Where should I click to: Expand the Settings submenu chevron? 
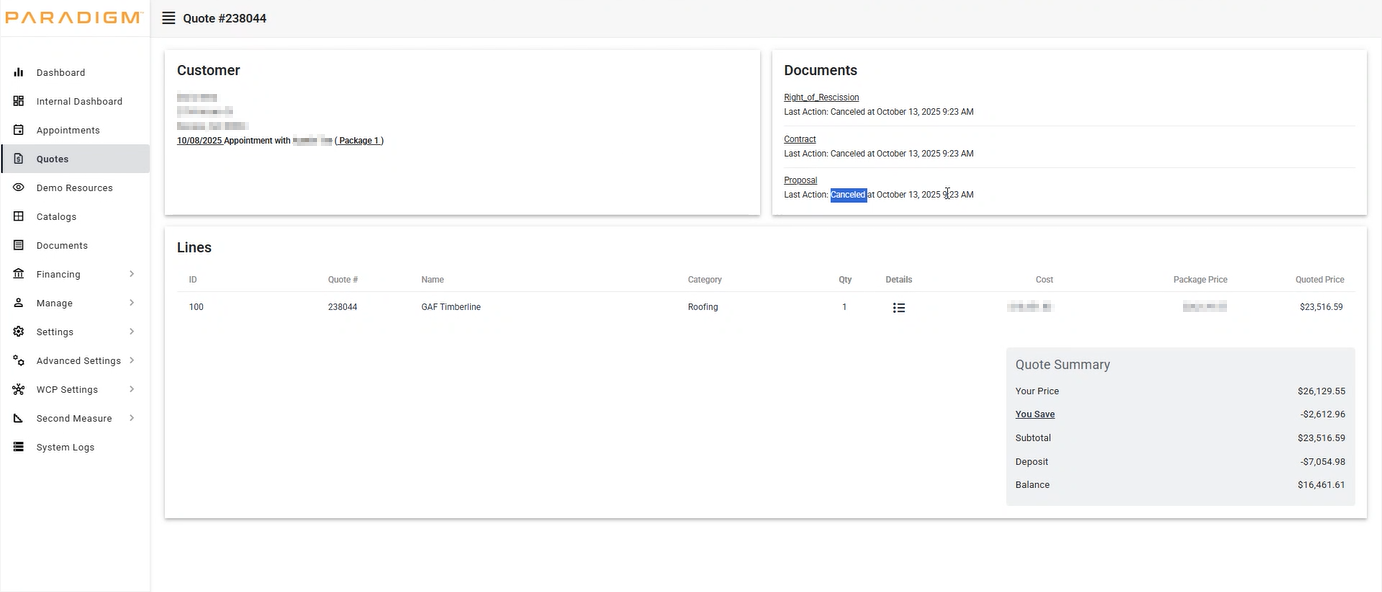point(132,332)
